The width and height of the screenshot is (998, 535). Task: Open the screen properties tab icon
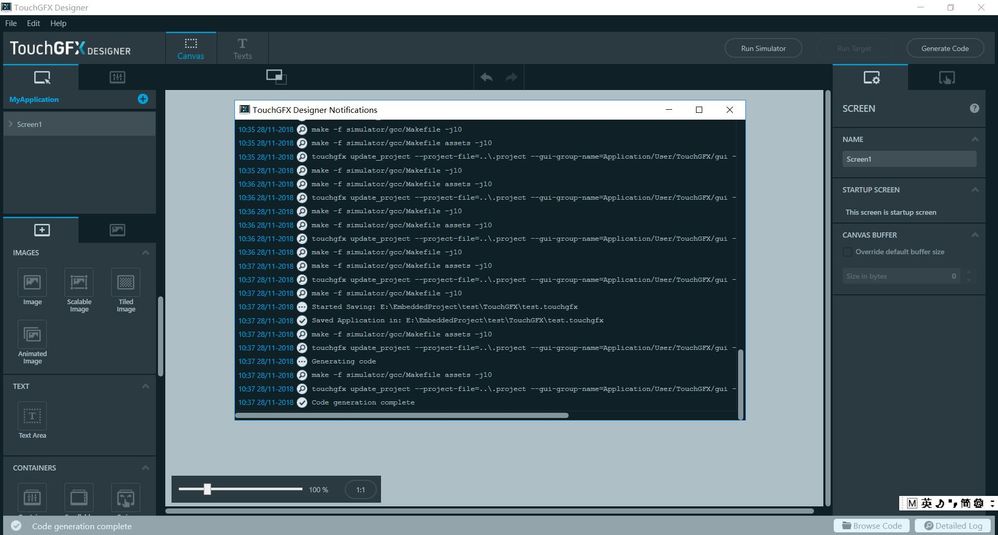(871, 77)
